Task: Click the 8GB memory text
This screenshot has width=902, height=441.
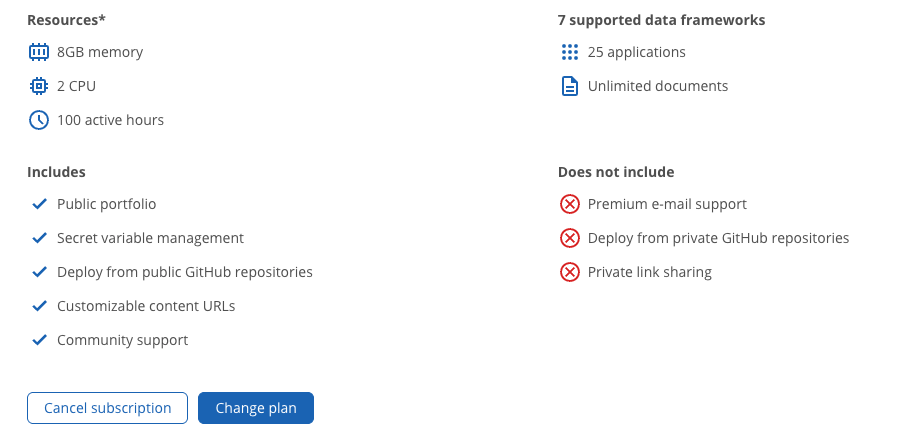Action: click(100, 52)
